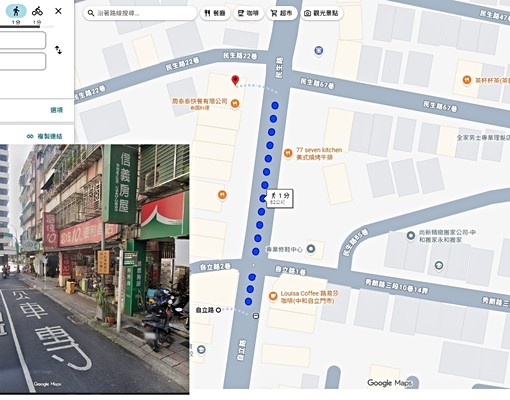Screen dimensions: 510x400
Task: Open the Street View thumbnail
Action: tap(94, 269)
